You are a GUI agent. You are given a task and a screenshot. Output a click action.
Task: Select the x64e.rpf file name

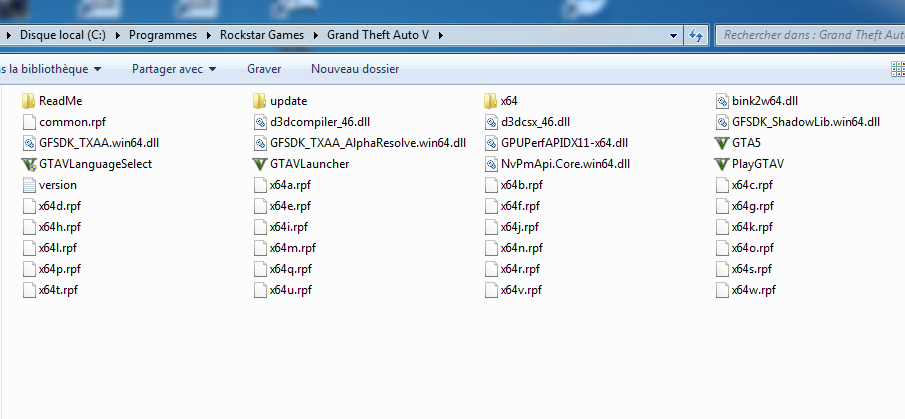tap(290, 206)
